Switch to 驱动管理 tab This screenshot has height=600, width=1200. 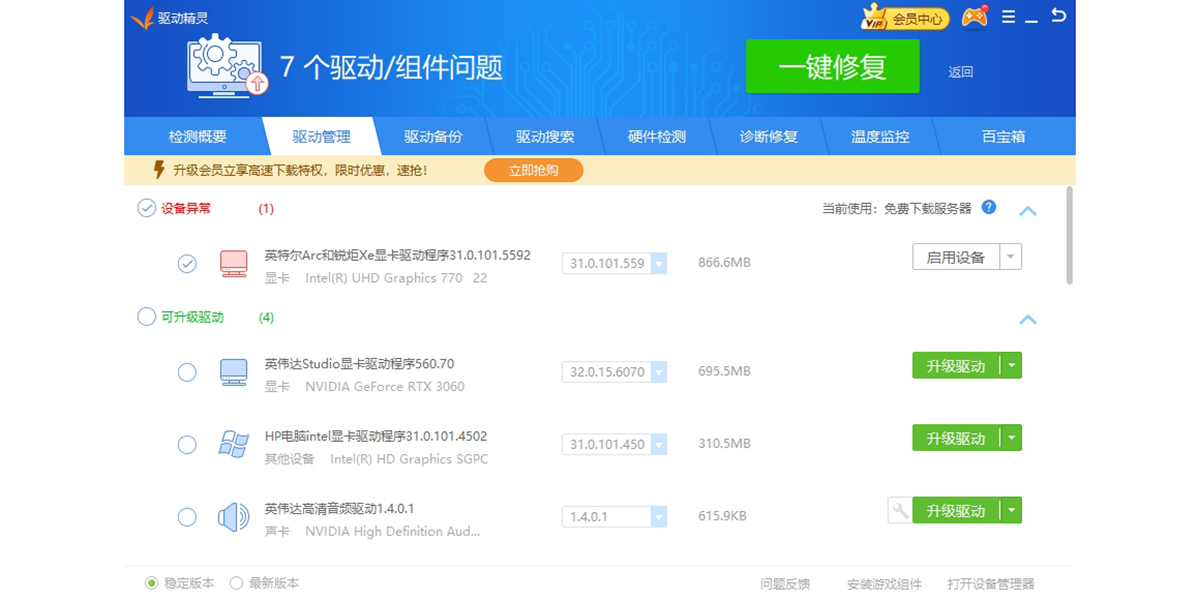pyautogui.click(x=321, y=136)
